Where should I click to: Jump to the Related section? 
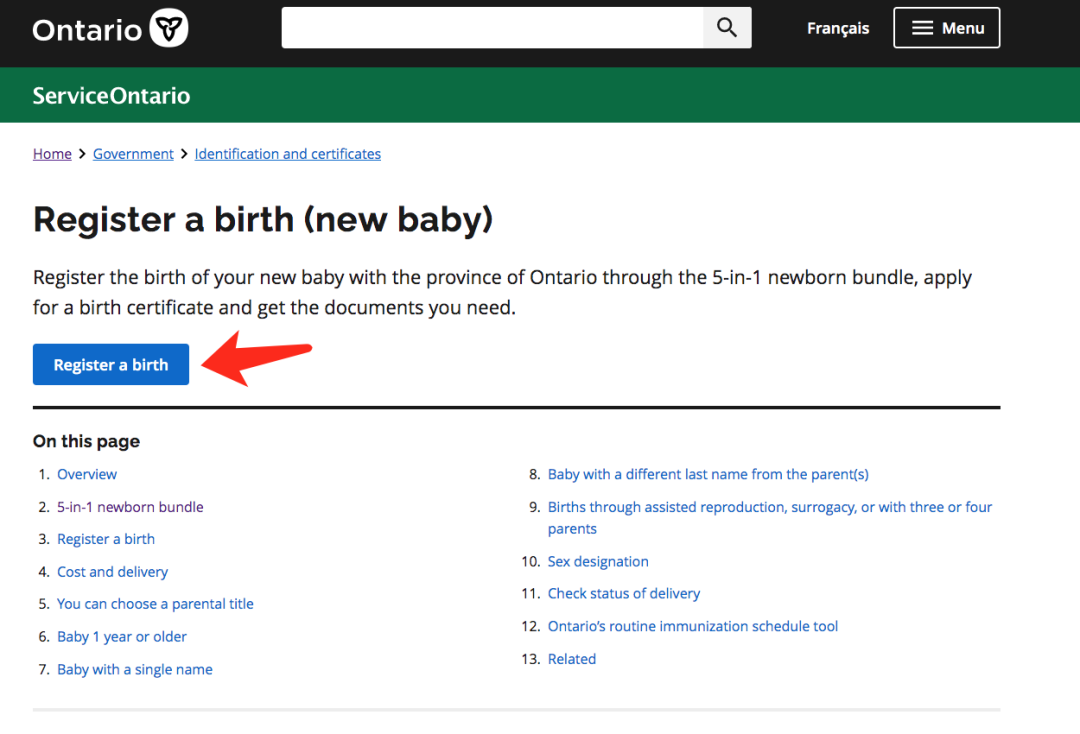(572, 659)
